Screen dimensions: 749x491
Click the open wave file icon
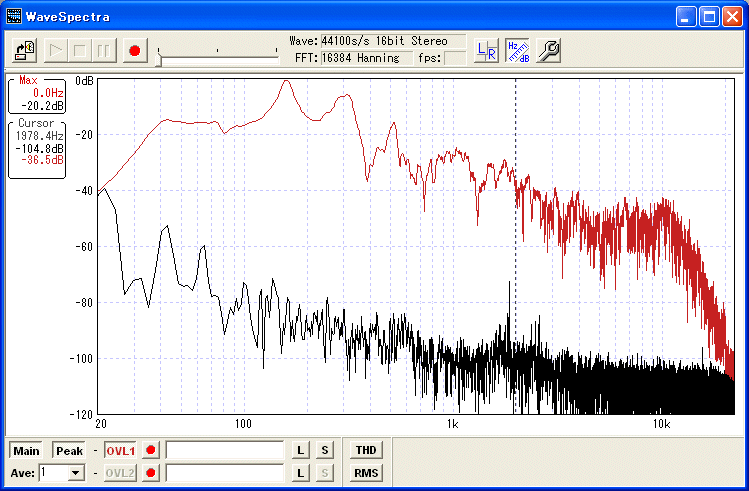[x=26, y=50]
